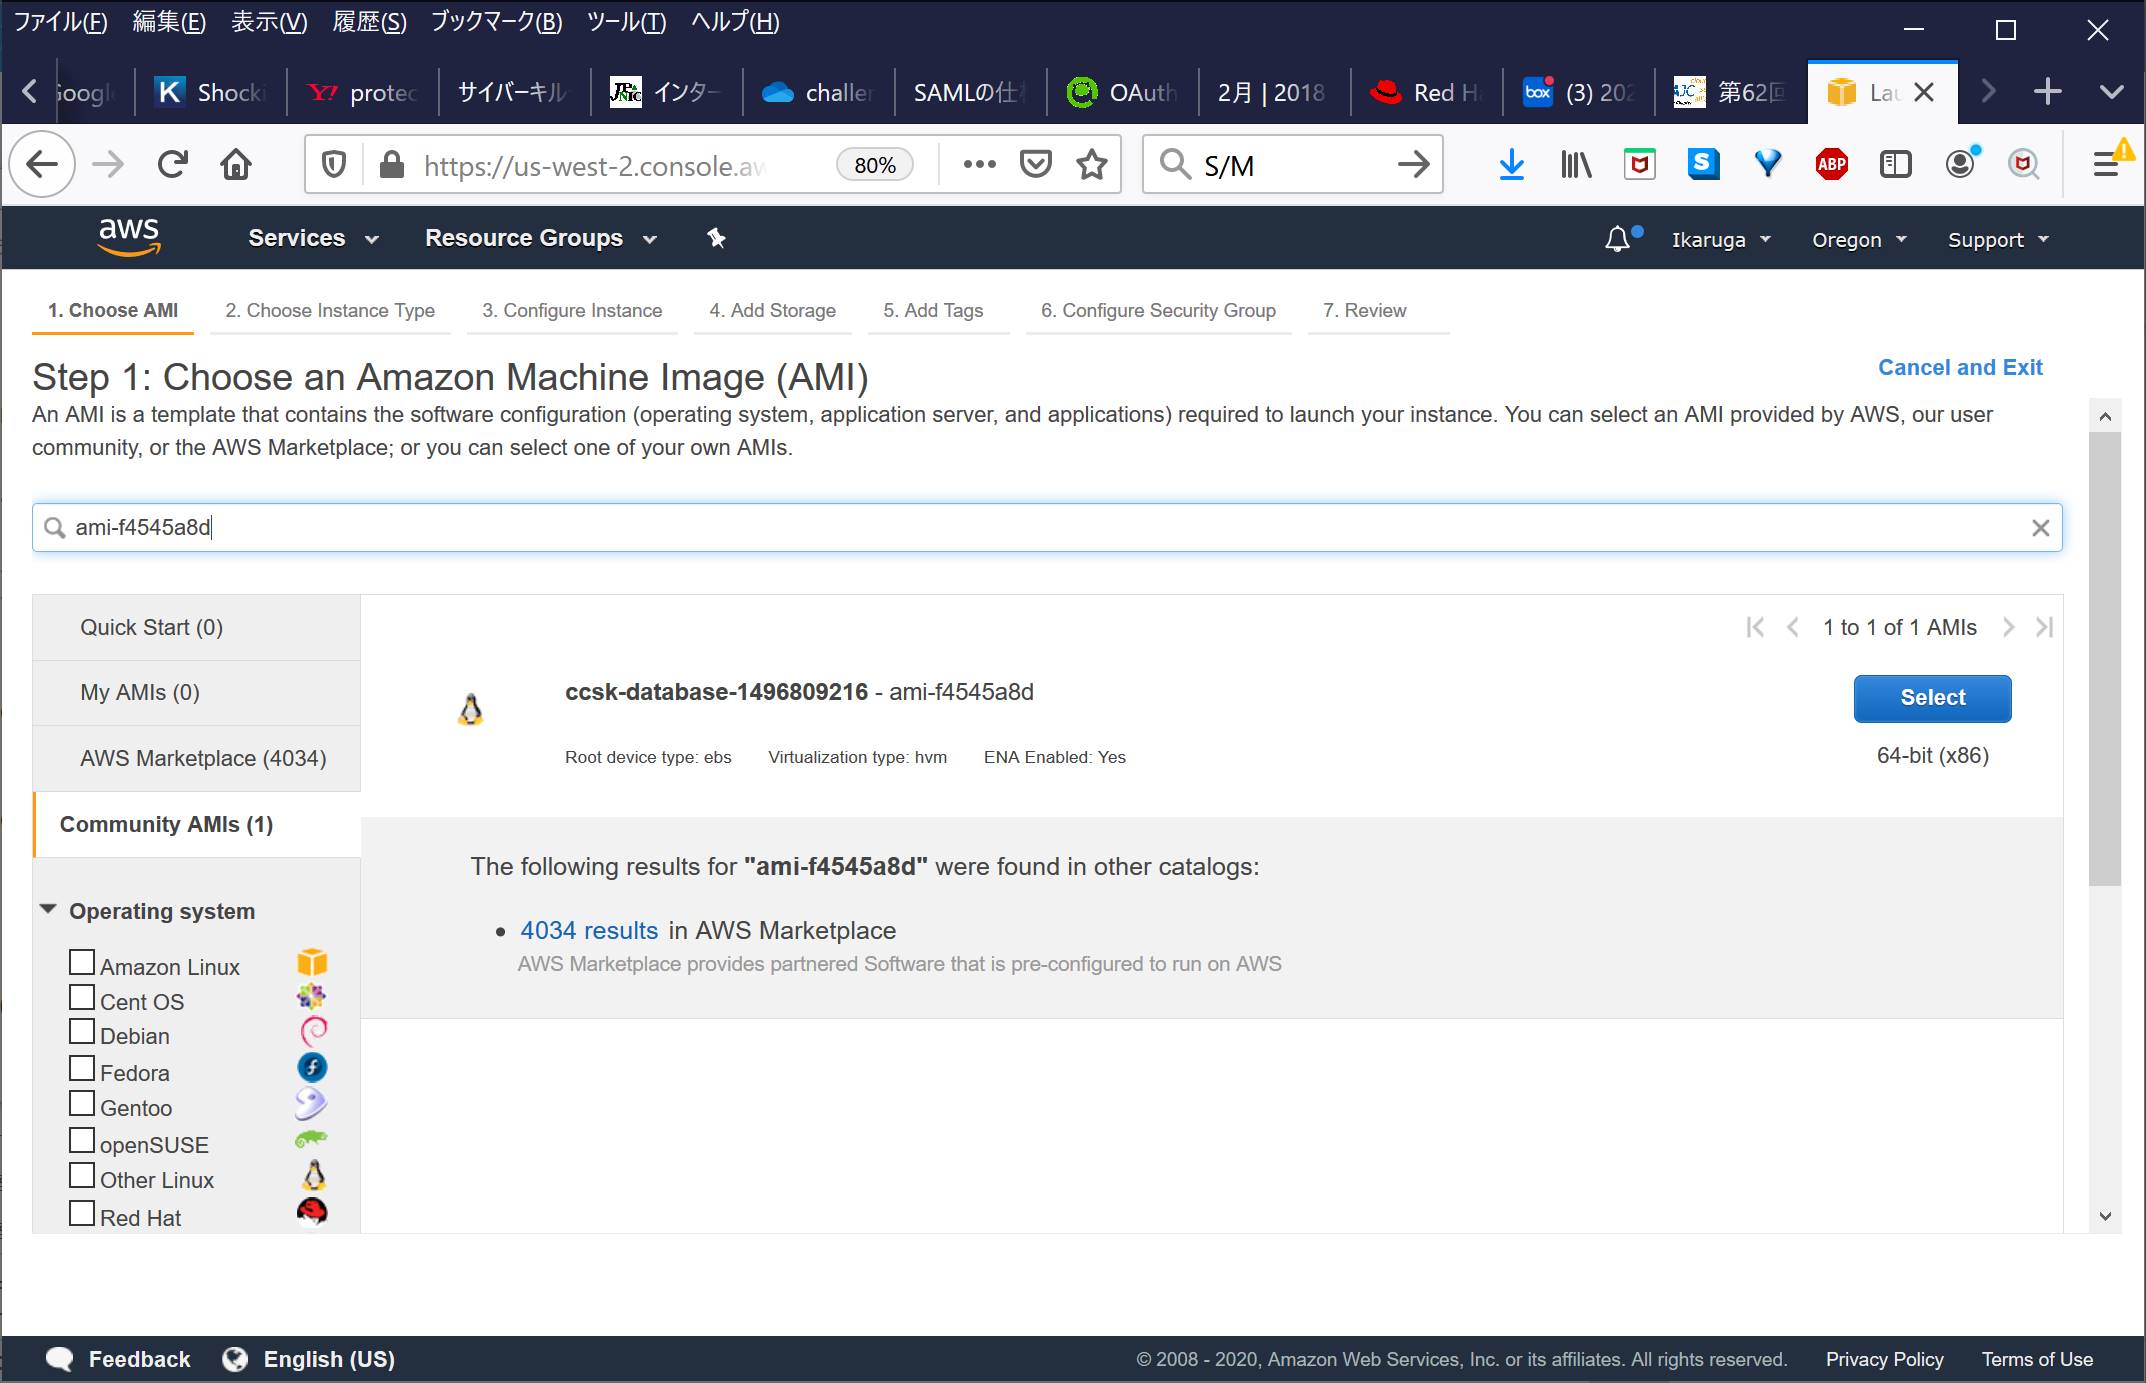The height and width of the screenshot is (1383, 2146).
Task: Open the list-all-tabs dropdown arrow
Action: pyautogui.click(x=2111, y=92)
